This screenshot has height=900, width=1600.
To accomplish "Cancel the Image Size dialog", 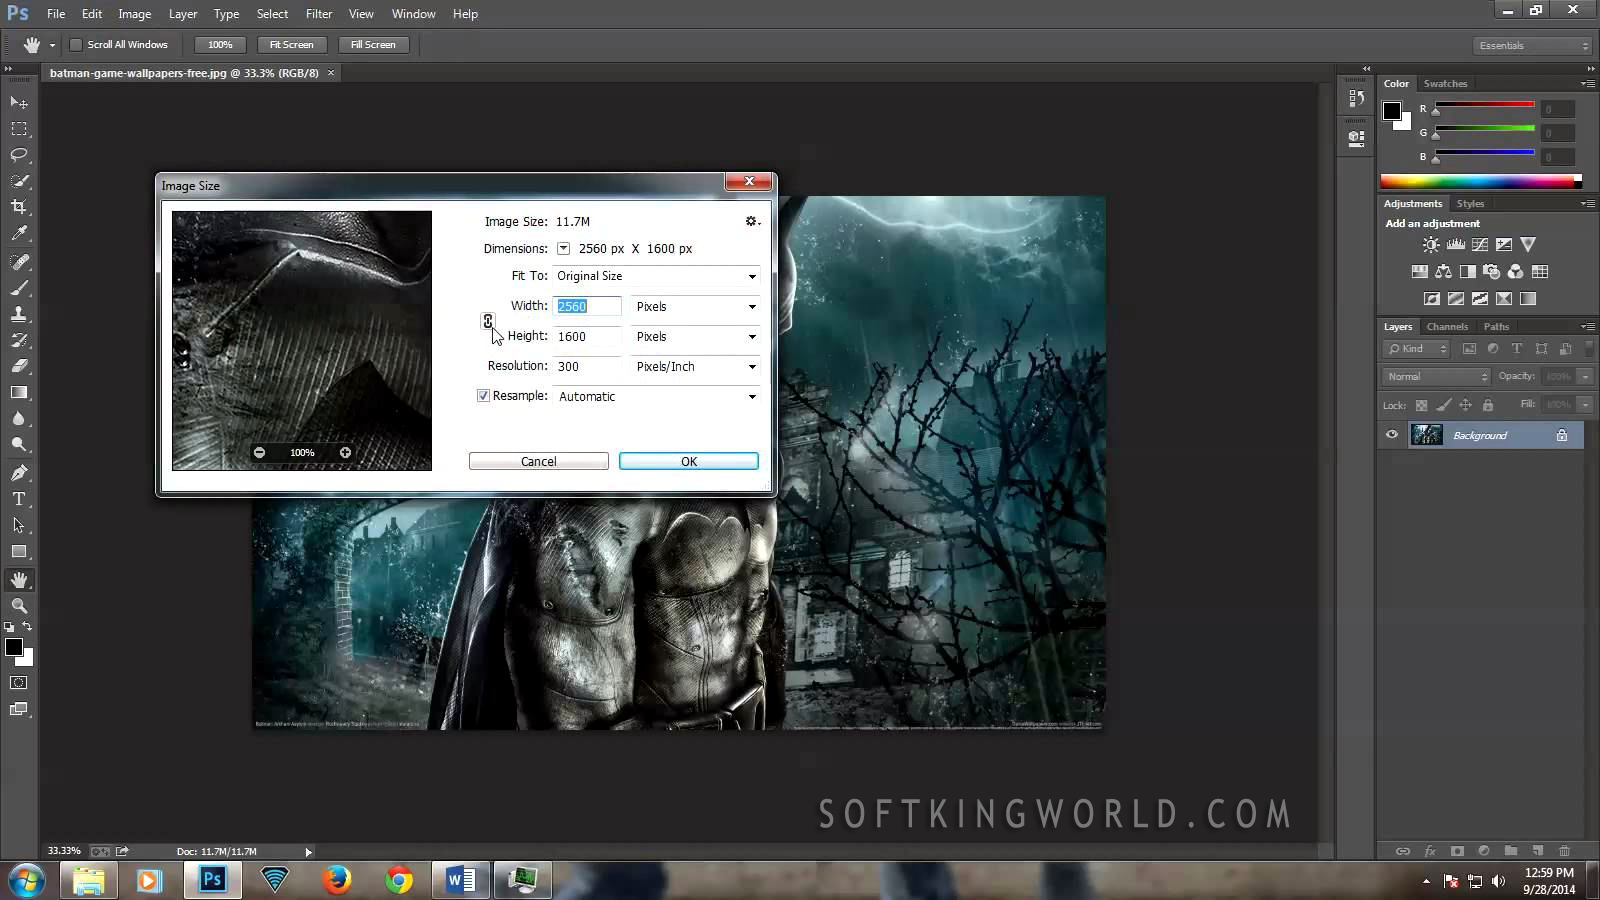I will click(x=538, y=461).
